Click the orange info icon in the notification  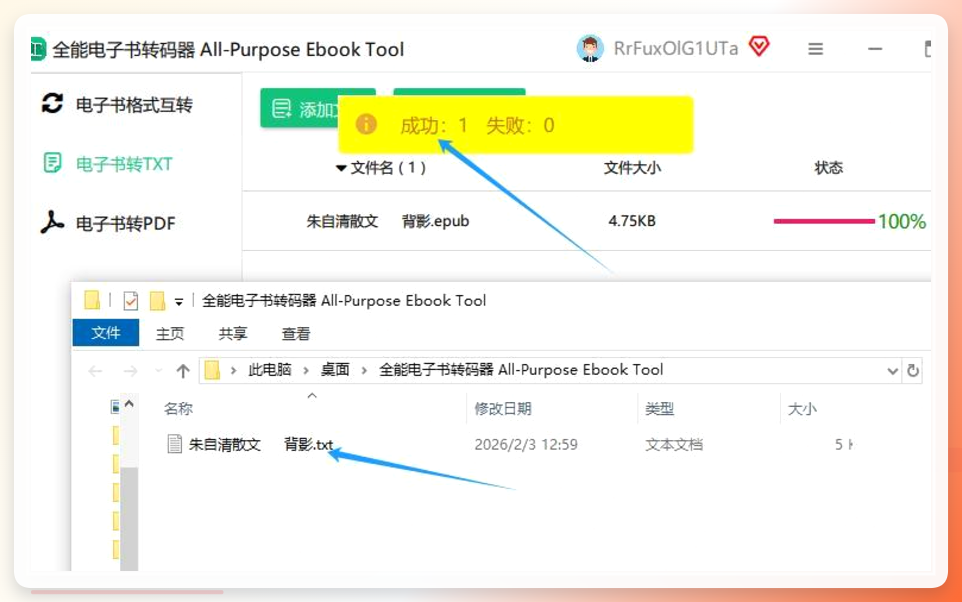tap(366, 125)
